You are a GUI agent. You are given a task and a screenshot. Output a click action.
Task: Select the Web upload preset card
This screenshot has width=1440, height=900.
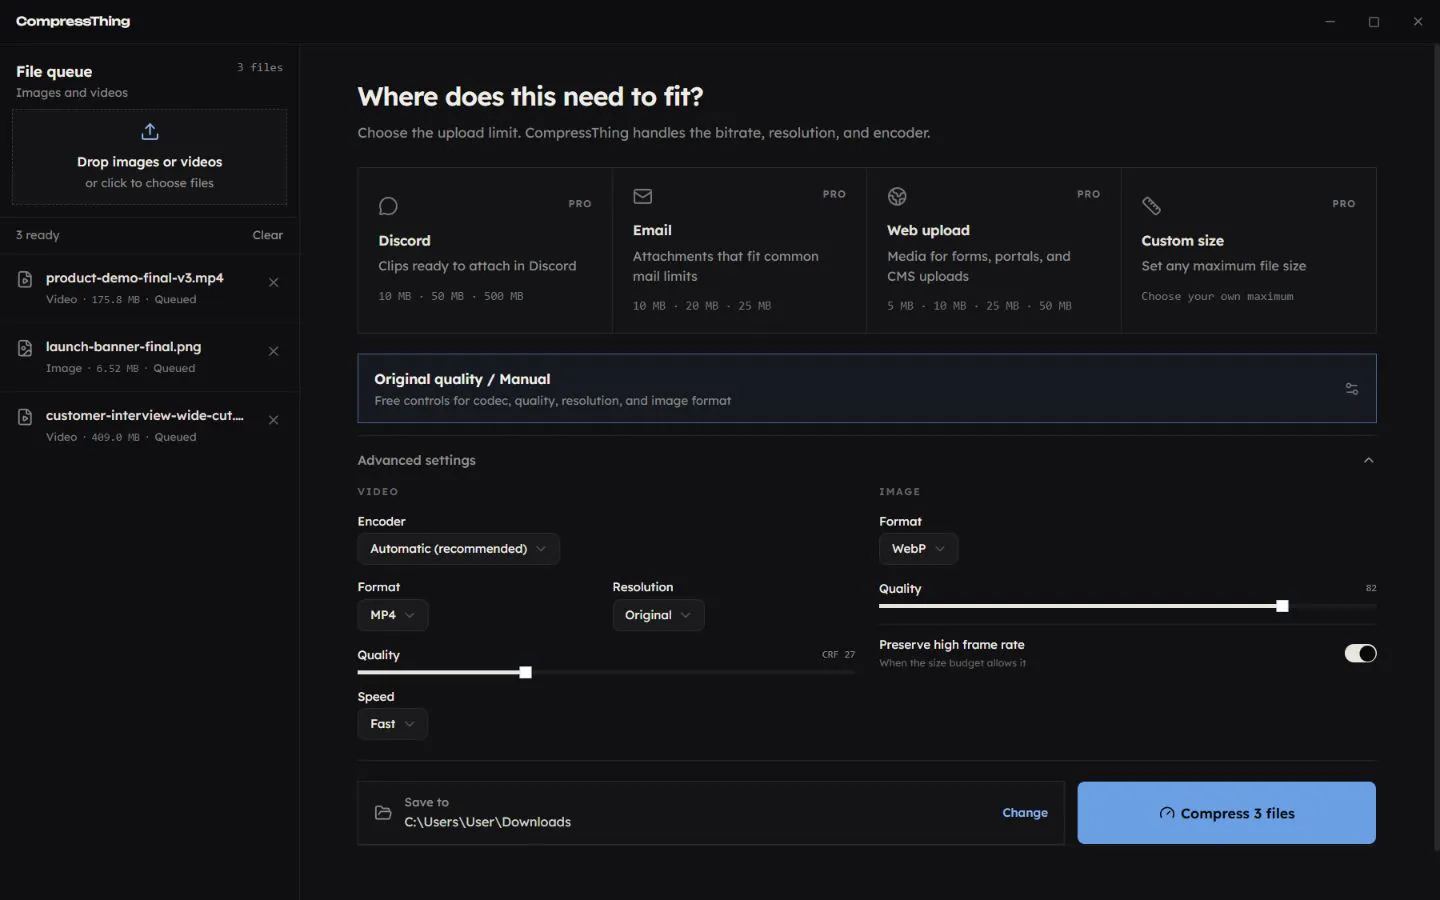pyautogui.click(x=994, y=250)
